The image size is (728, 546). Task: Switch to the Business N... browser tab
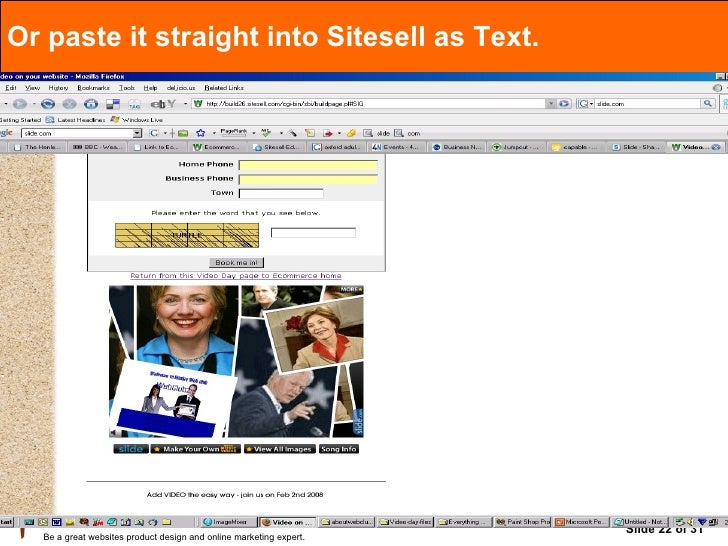pyautogui.click(x=457, y=147)
